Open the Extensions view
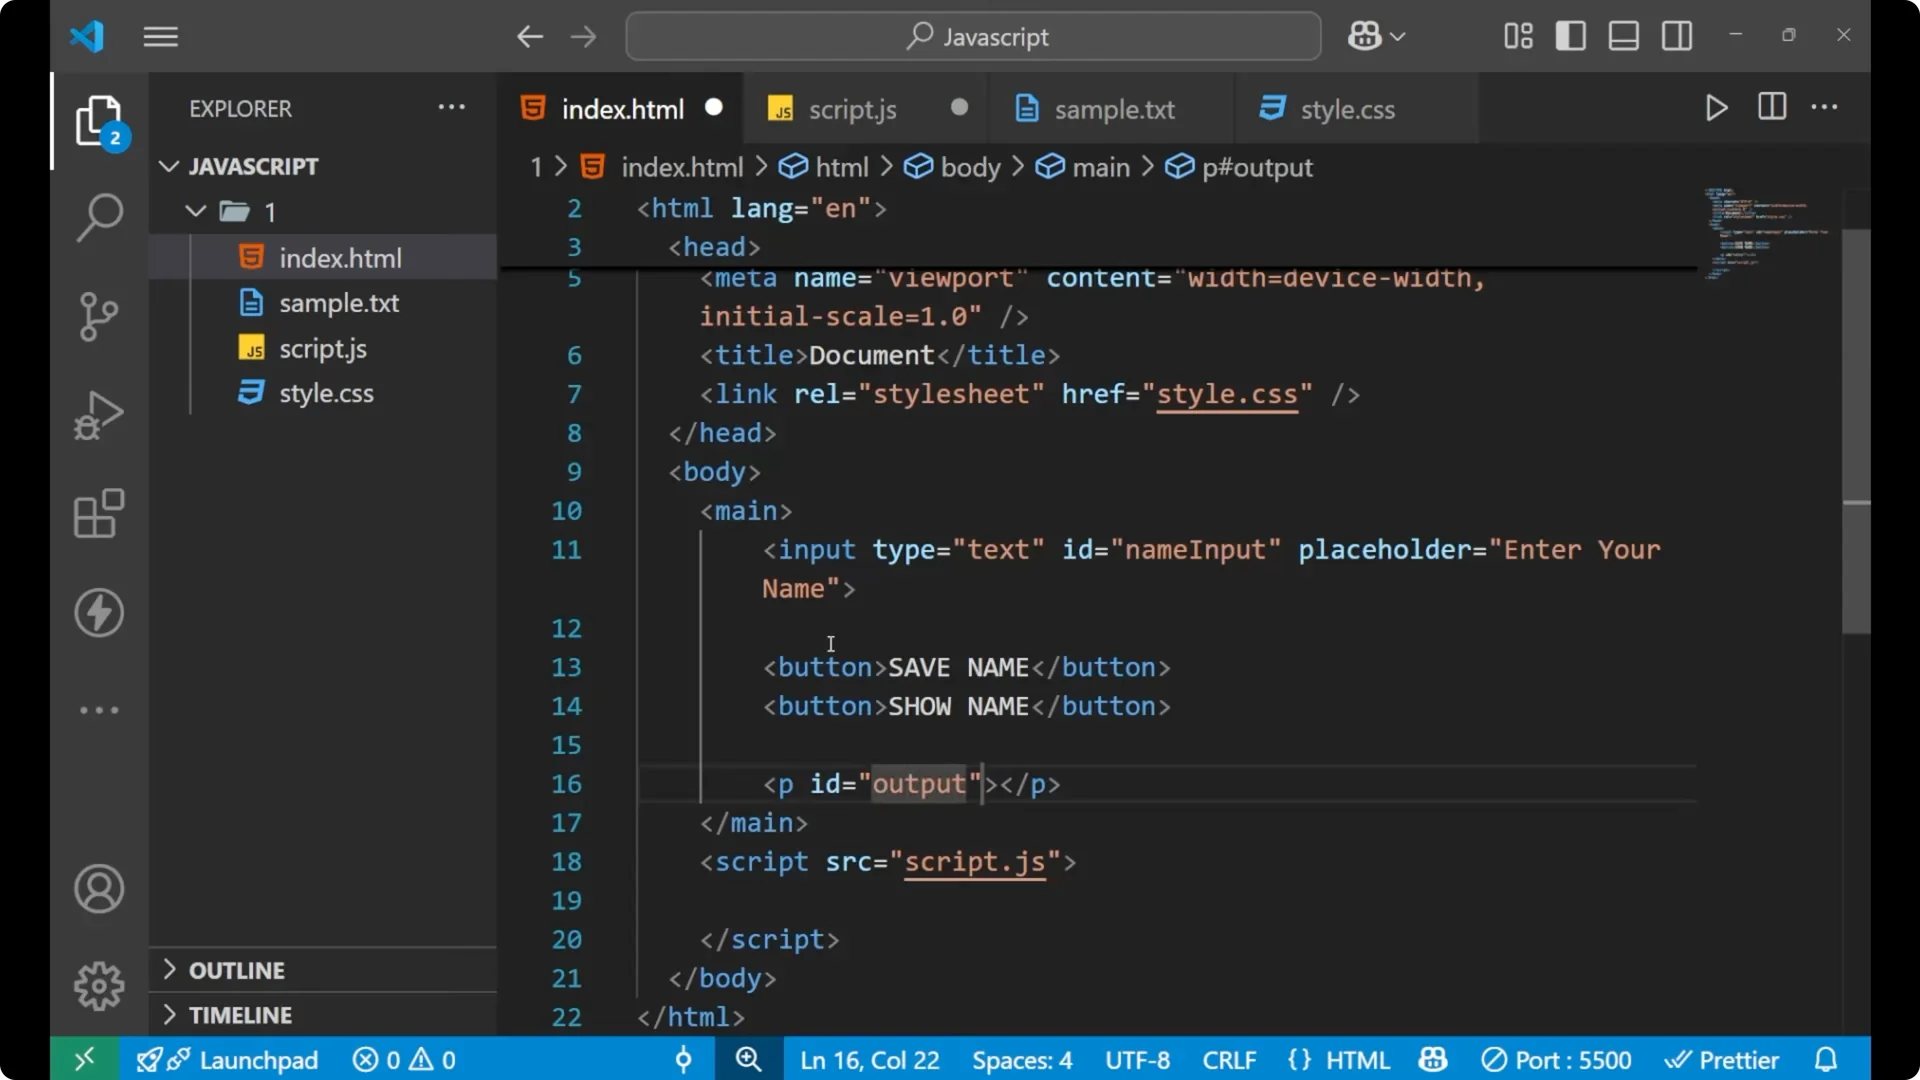This screenshot has width=1920, height=1080. point(99,514)
